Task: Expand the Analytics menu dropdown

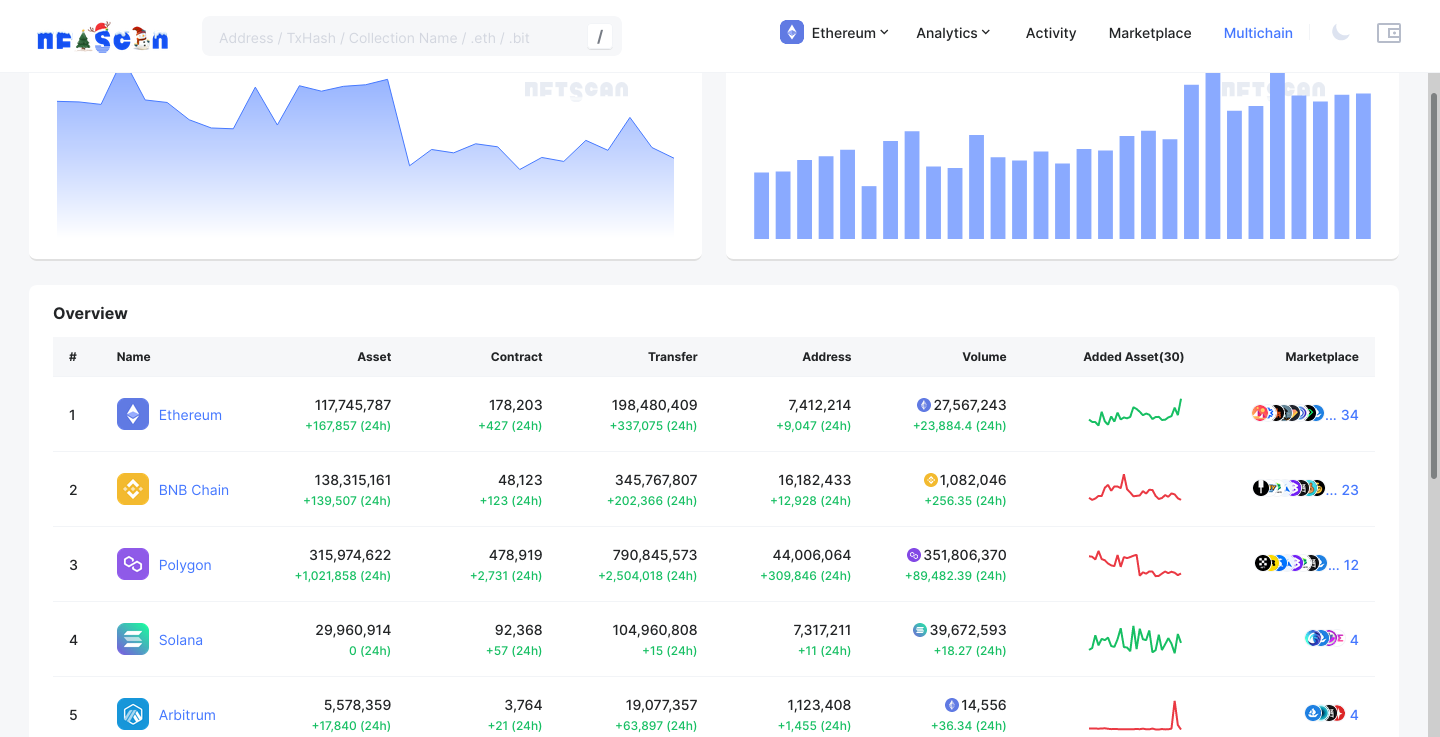Action: click(953, 33)
